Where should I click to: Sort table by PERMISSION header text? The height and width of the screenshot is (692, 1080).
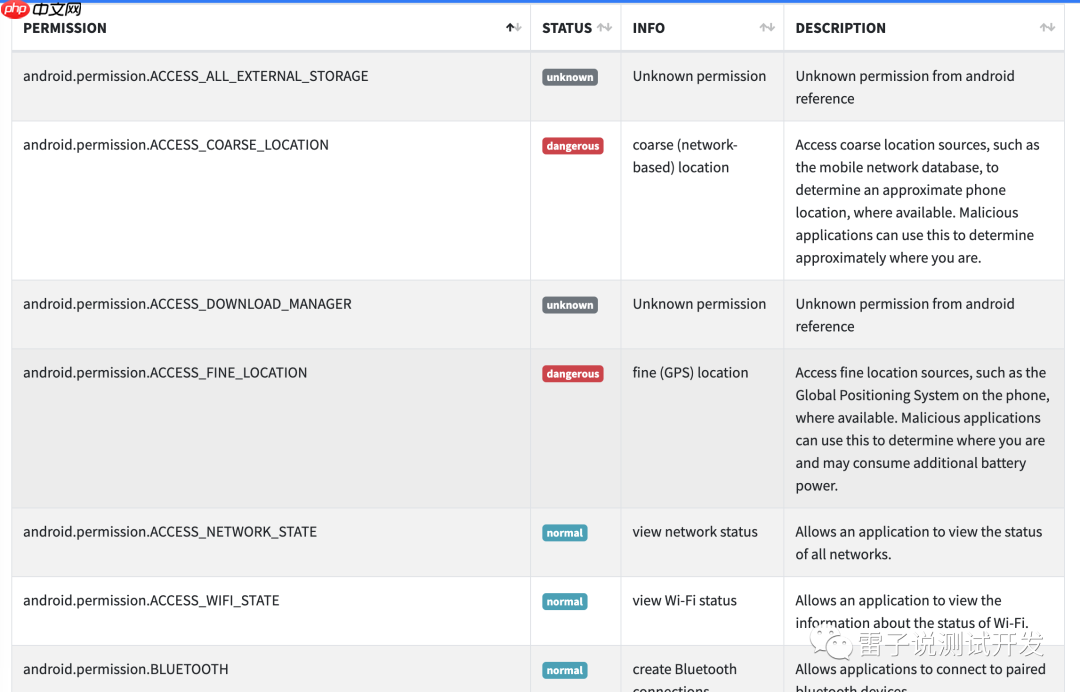coord(65,28)
